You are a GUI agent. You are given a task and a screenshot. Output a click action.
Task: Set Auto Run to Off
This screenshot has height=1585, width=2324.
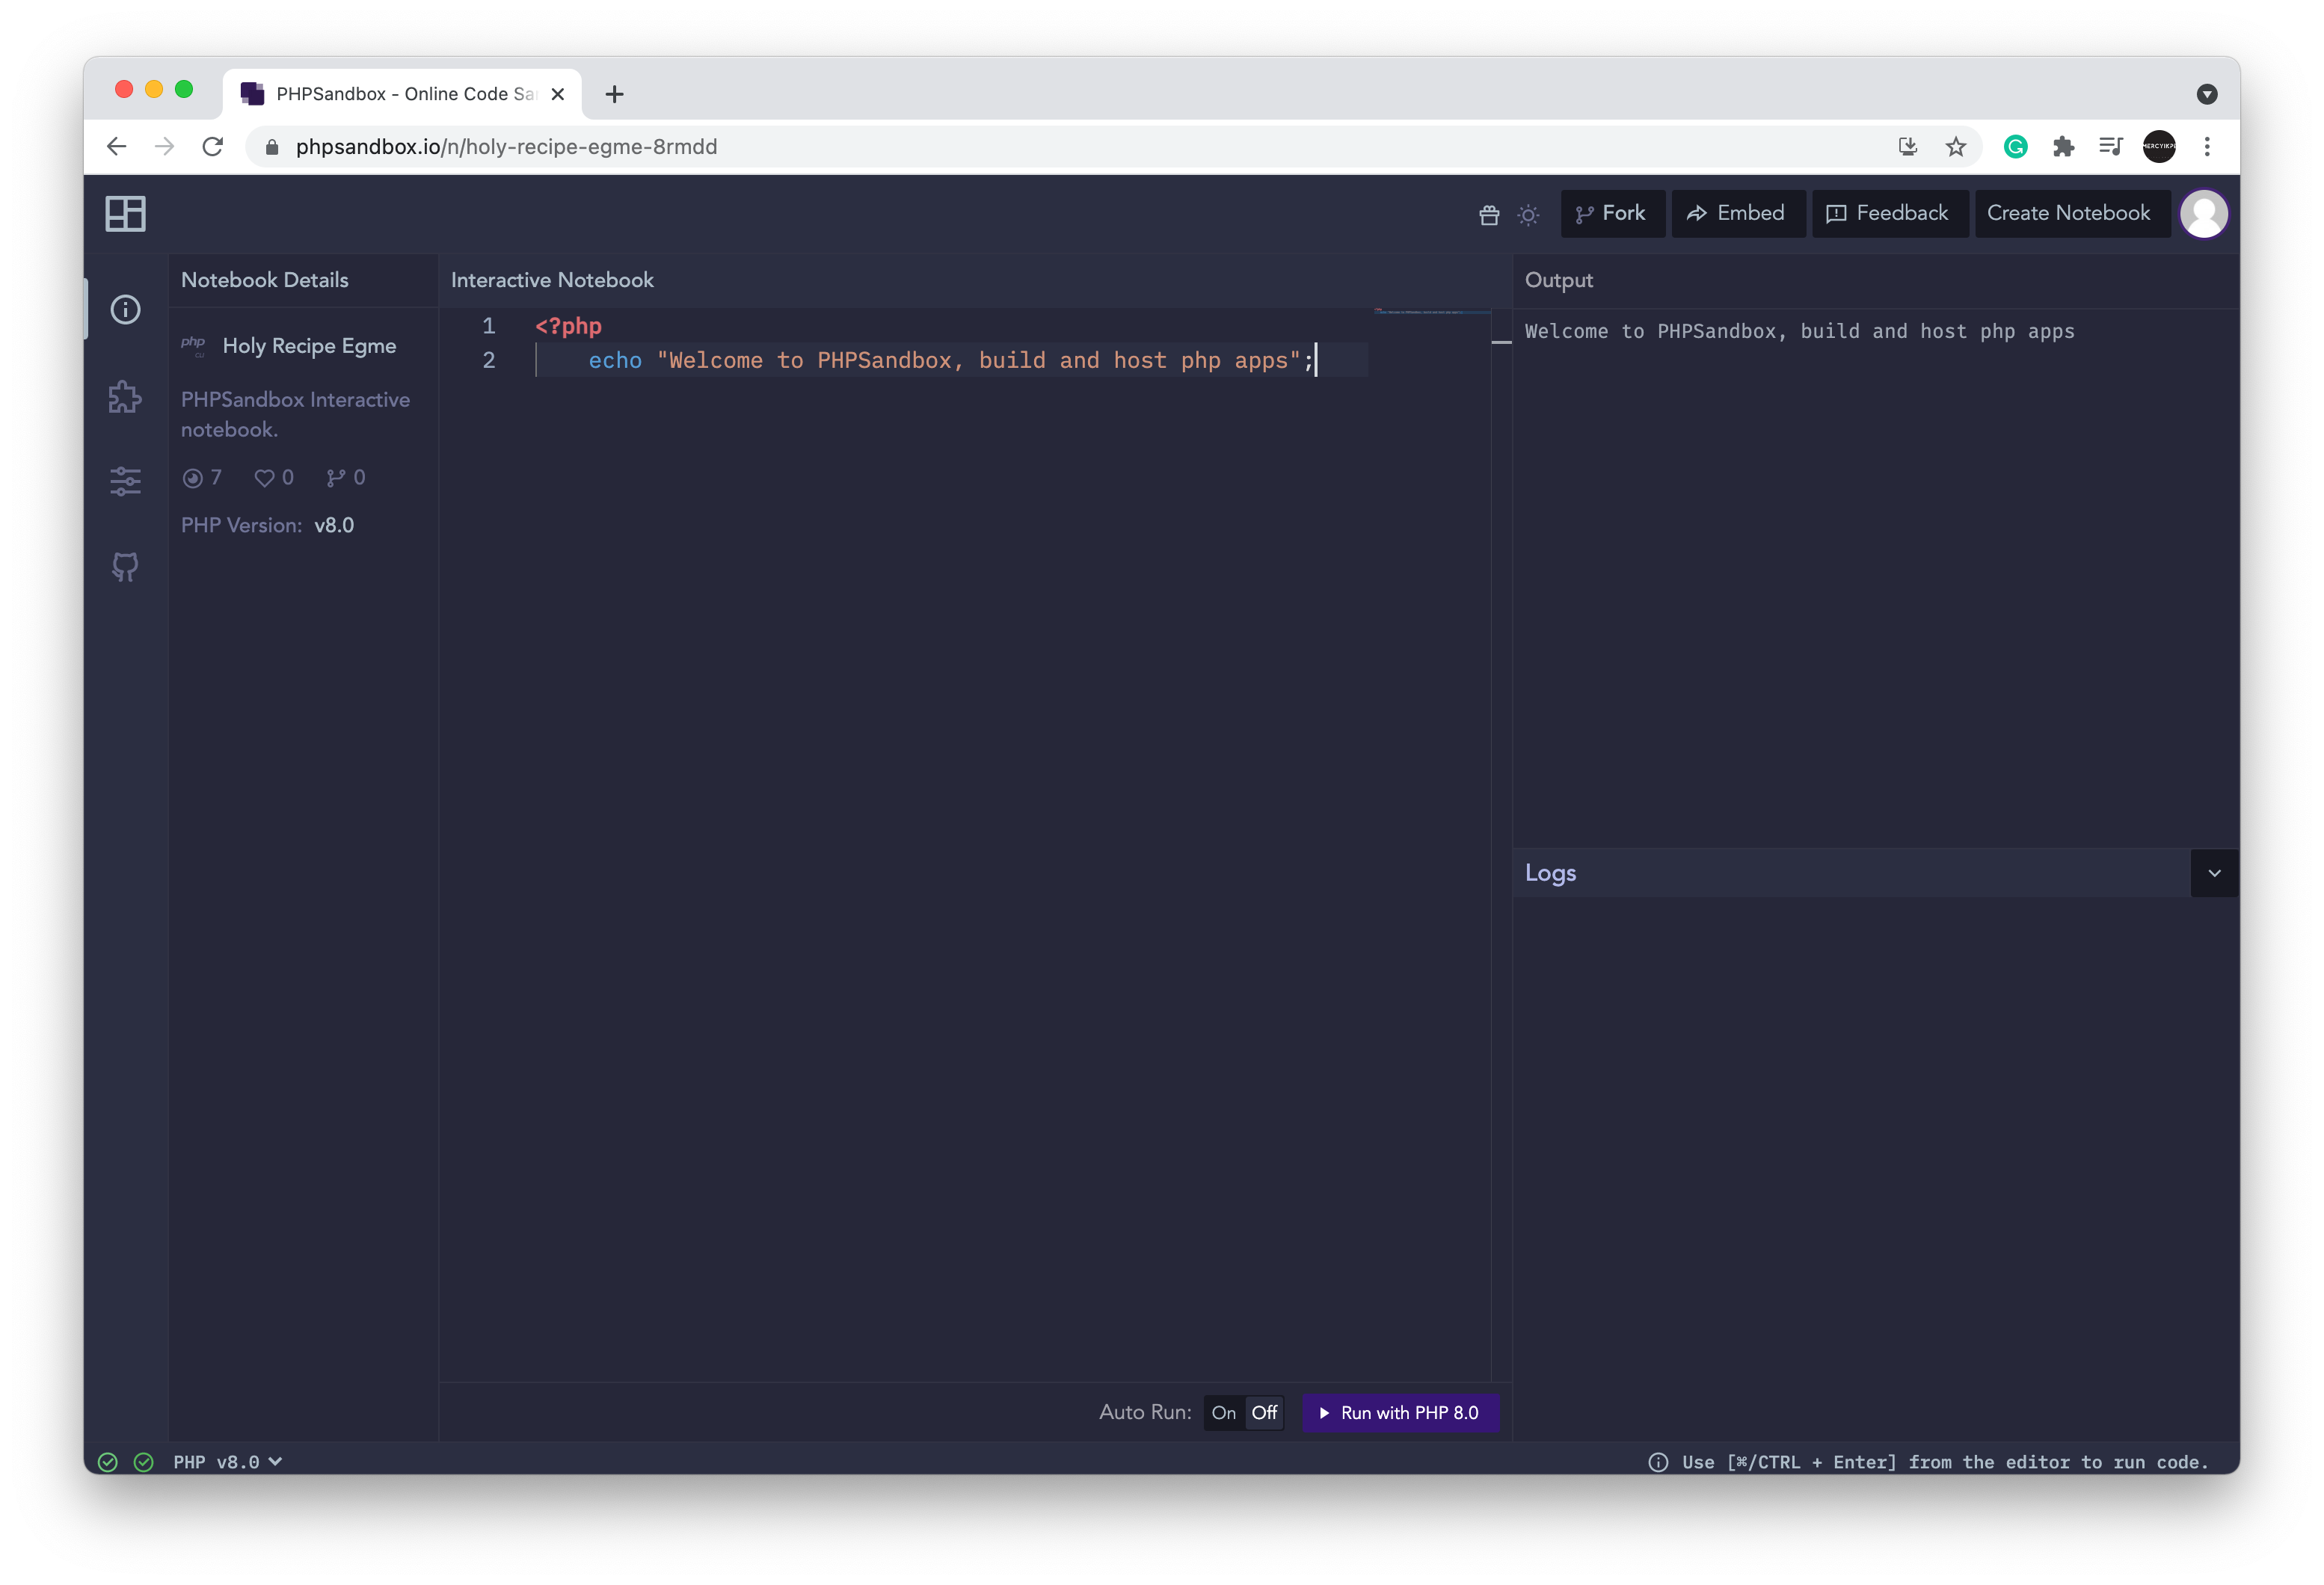coord(1264,1412)
